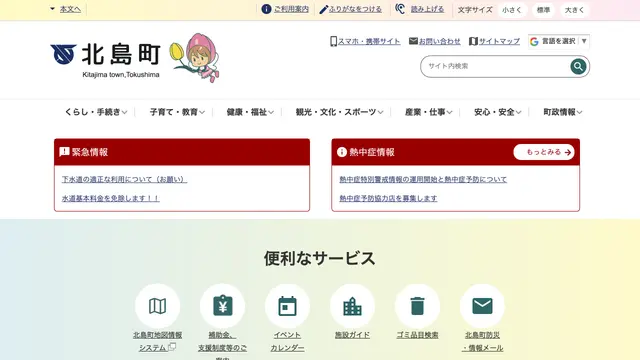
Task: Expand the 産業・仕事 menu
Action: tap(429, 112)
